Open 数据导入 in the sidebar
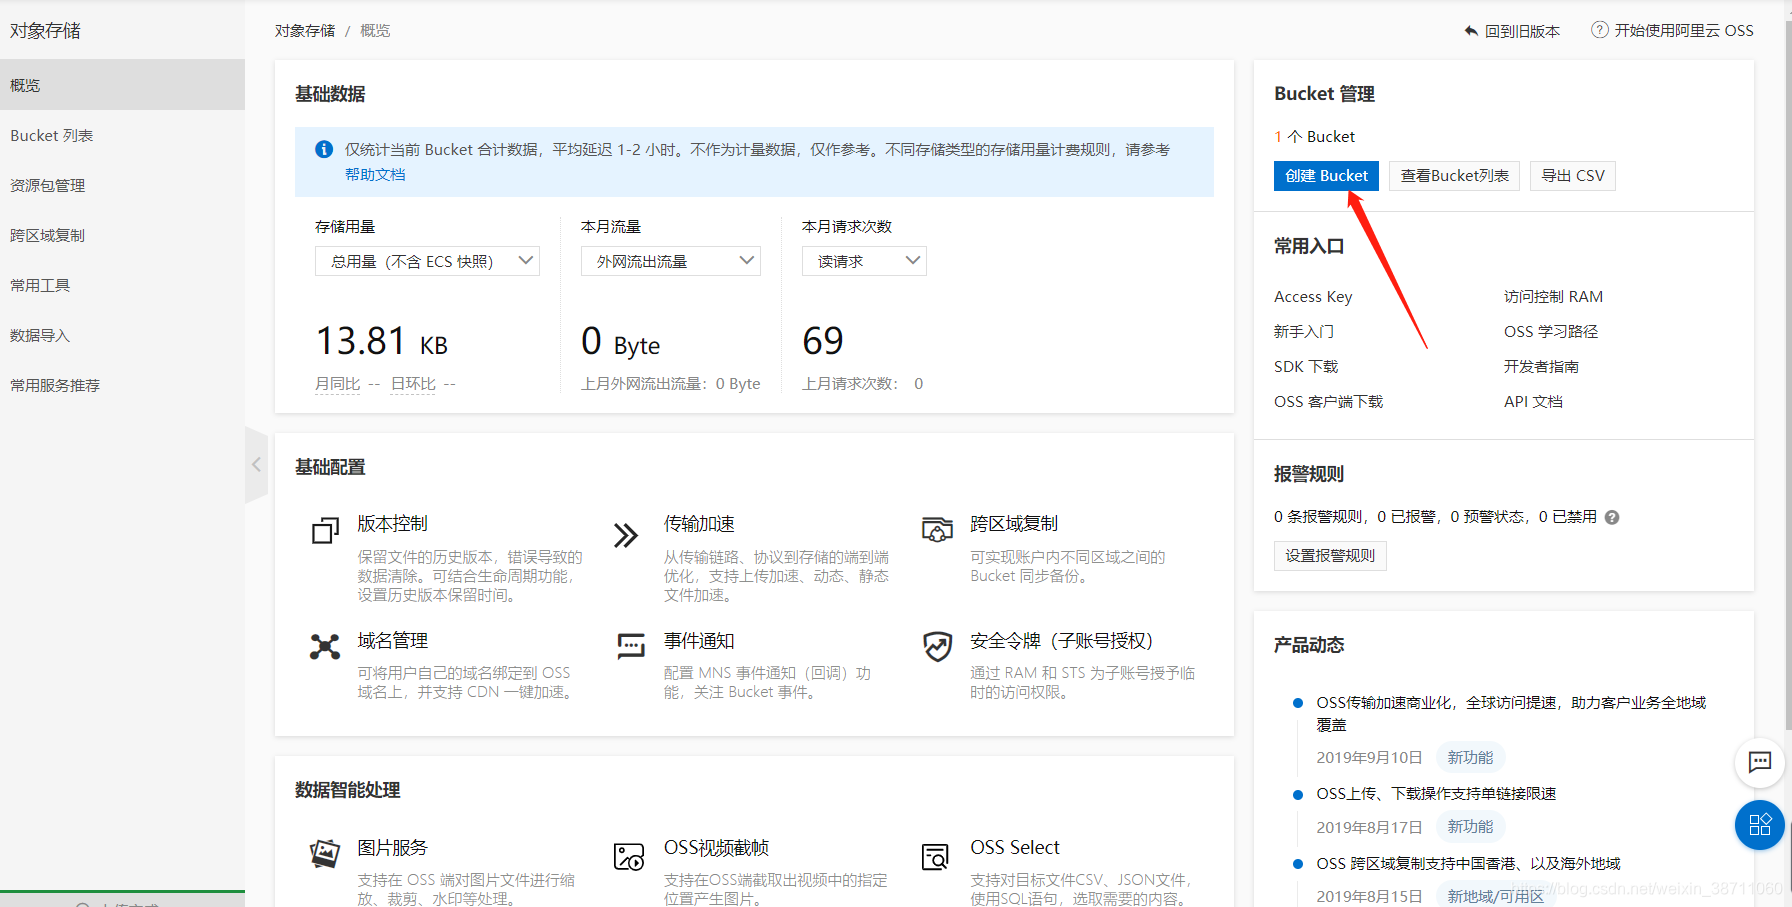Image resolution: width=1792 pixels, height=907 pixels. pyautogui.click(x=122, y=335)
